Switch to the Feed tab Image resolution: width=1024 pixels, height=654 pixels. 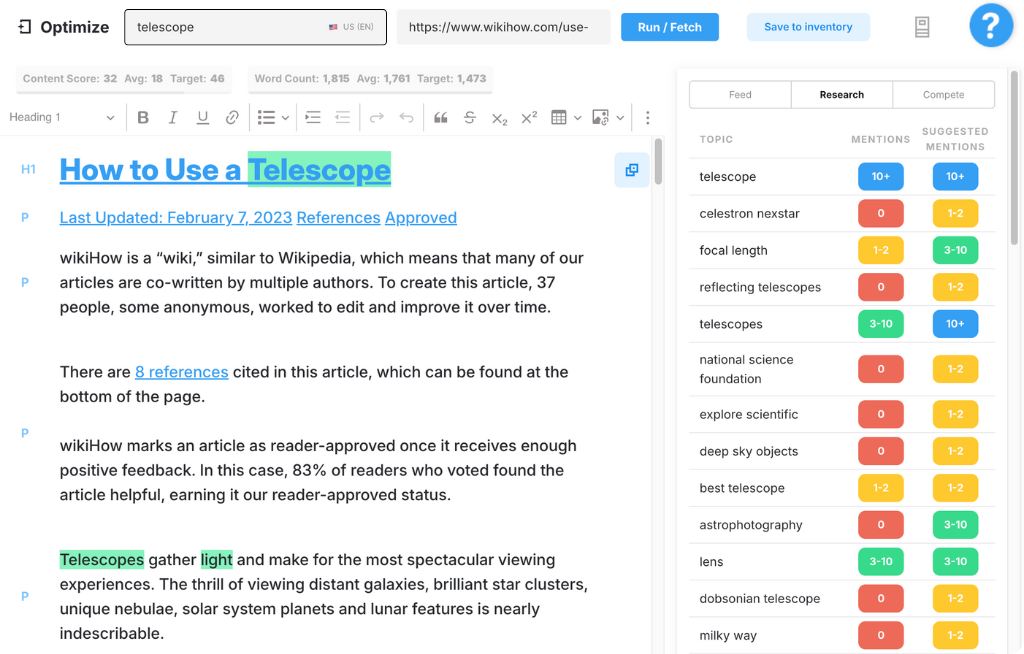click(740, 95)
